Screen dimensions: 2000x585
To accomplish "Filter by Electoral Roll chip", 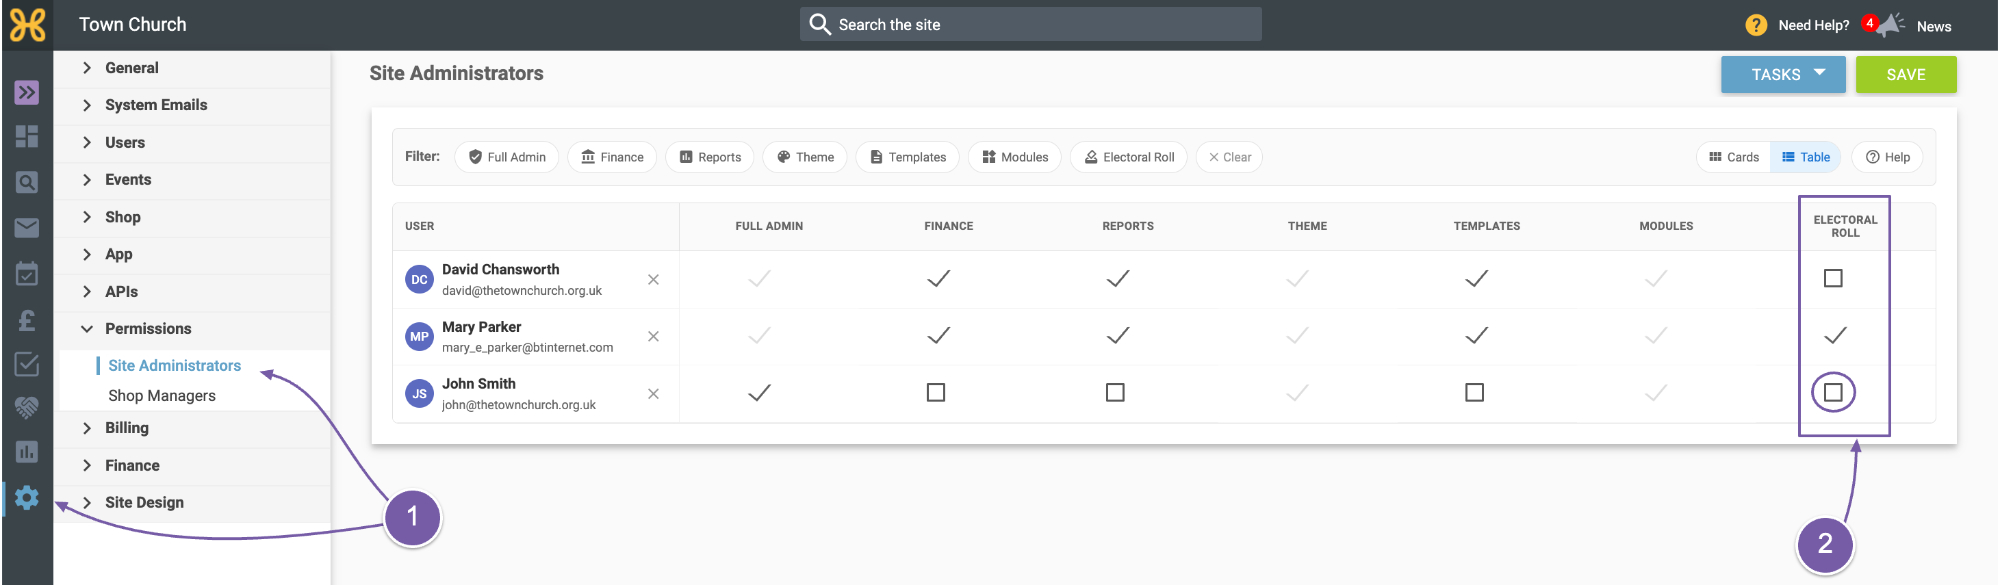I will (1129, 157).
